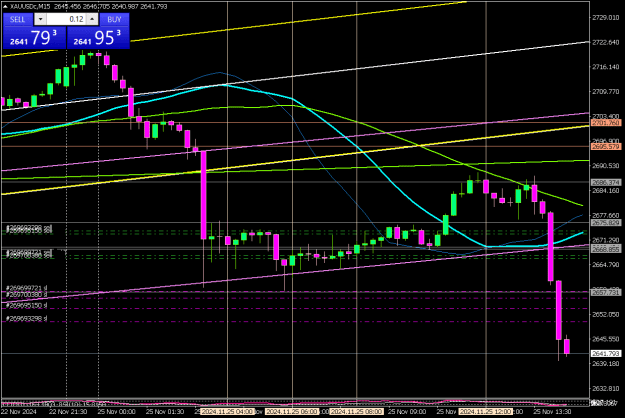Click the 2729.010 price scale label

pyautogui.click(x=605, y=18)
